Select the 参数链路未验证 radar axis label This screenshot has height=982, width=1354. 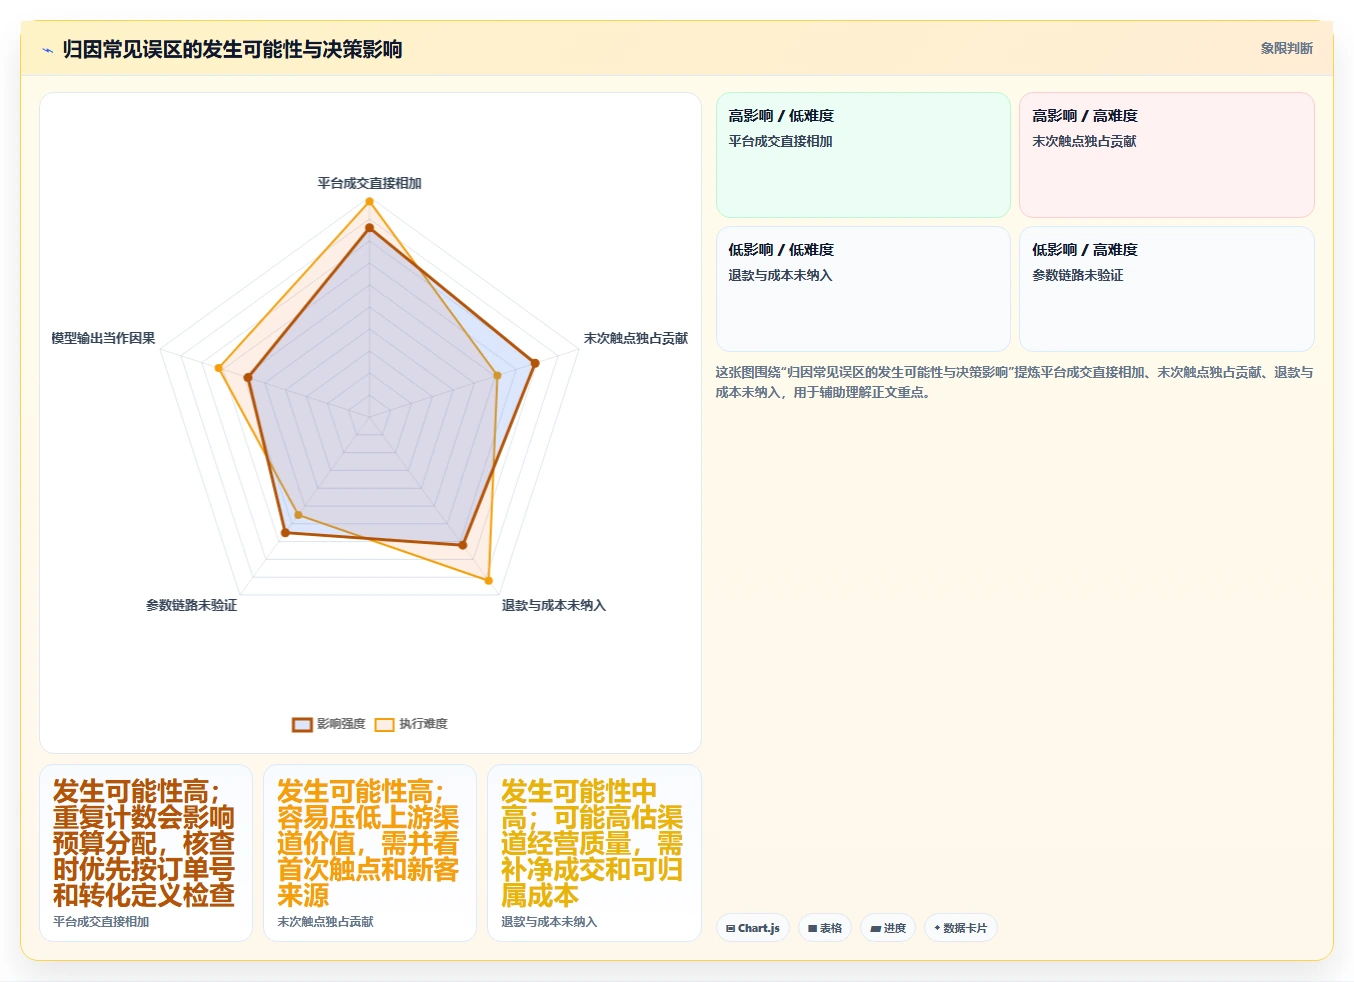click(x=191, y=605)
